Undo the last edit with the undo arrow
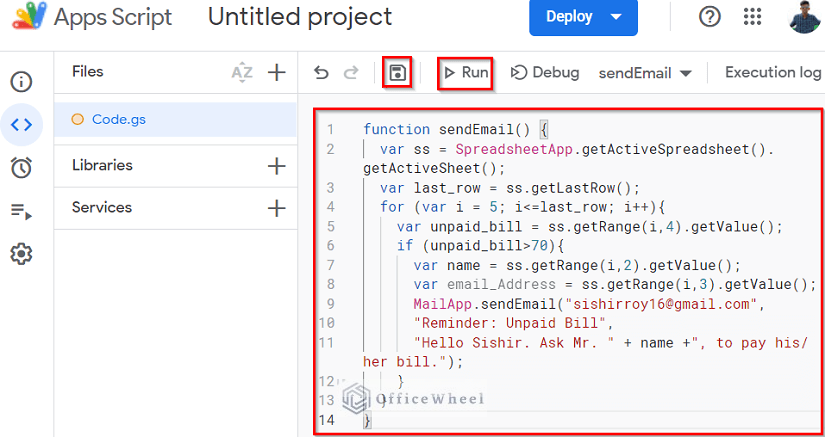 point(321,73)
